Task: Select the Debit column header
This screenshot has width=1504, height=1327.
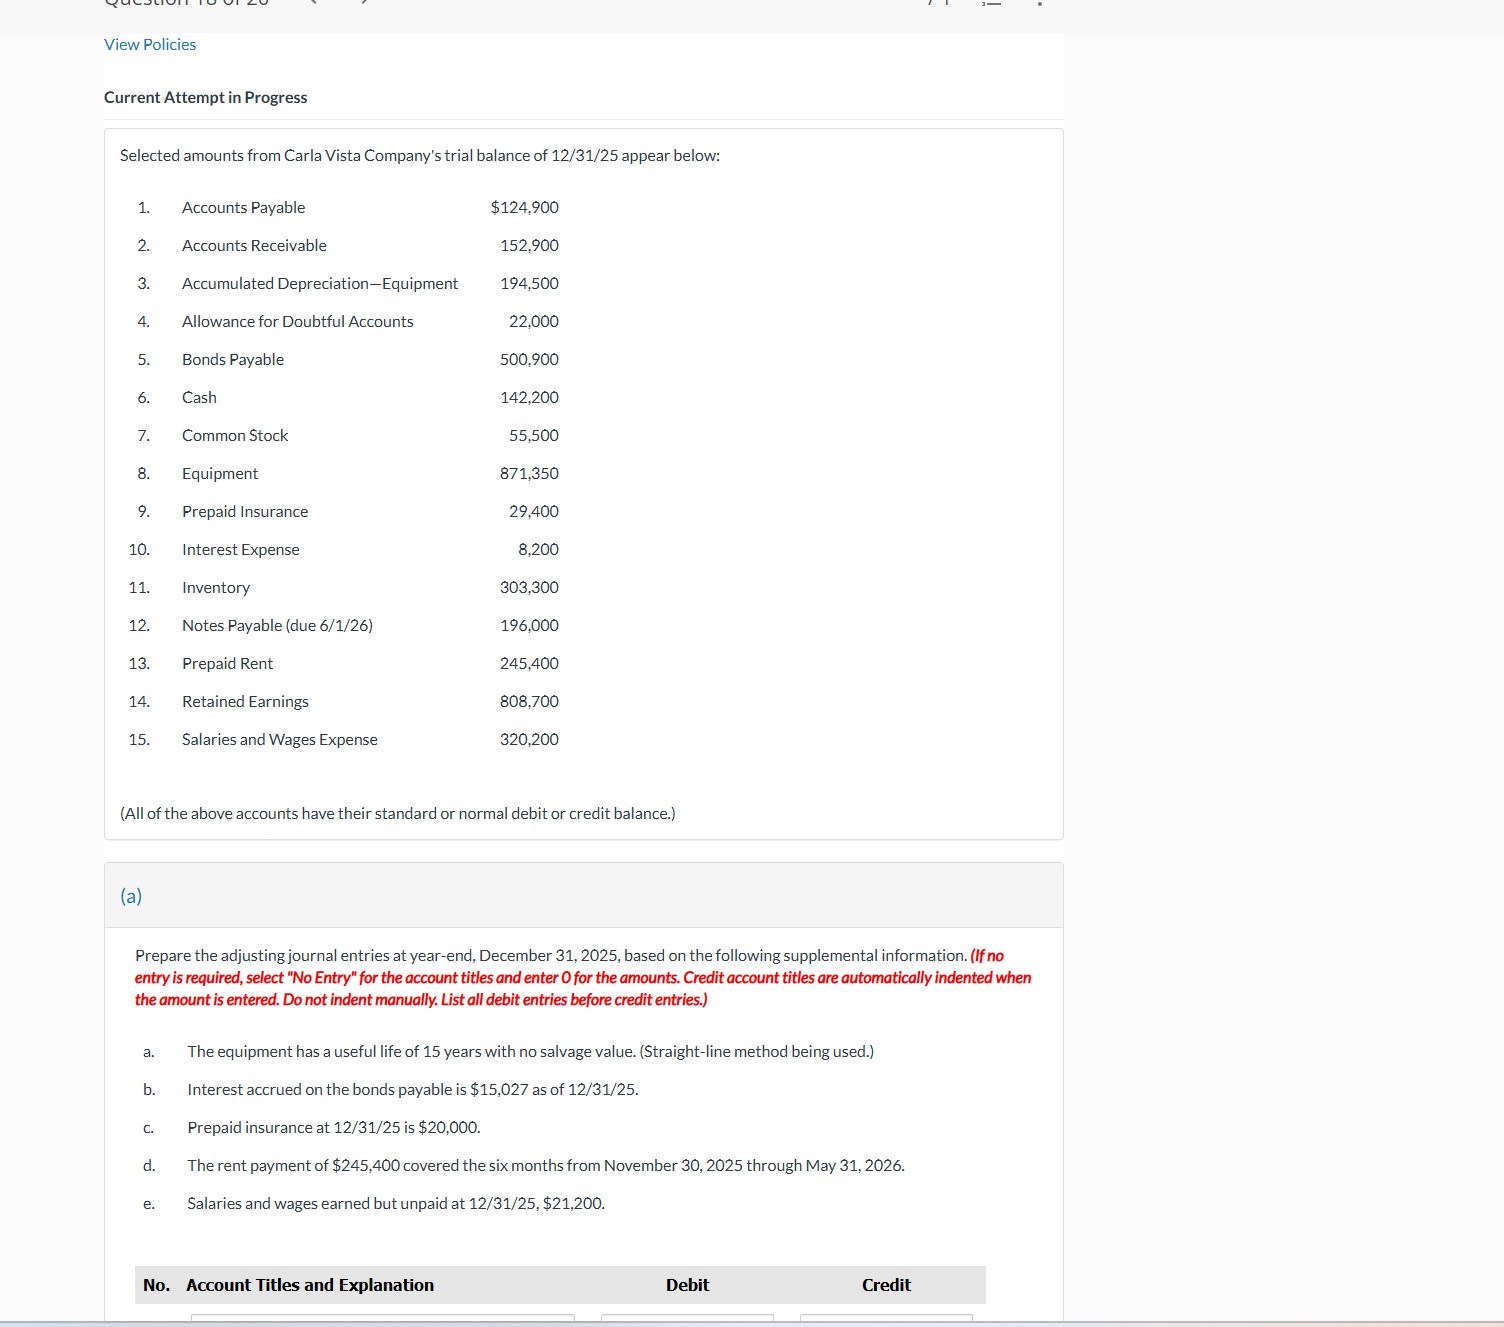Action: [686, 1285]
